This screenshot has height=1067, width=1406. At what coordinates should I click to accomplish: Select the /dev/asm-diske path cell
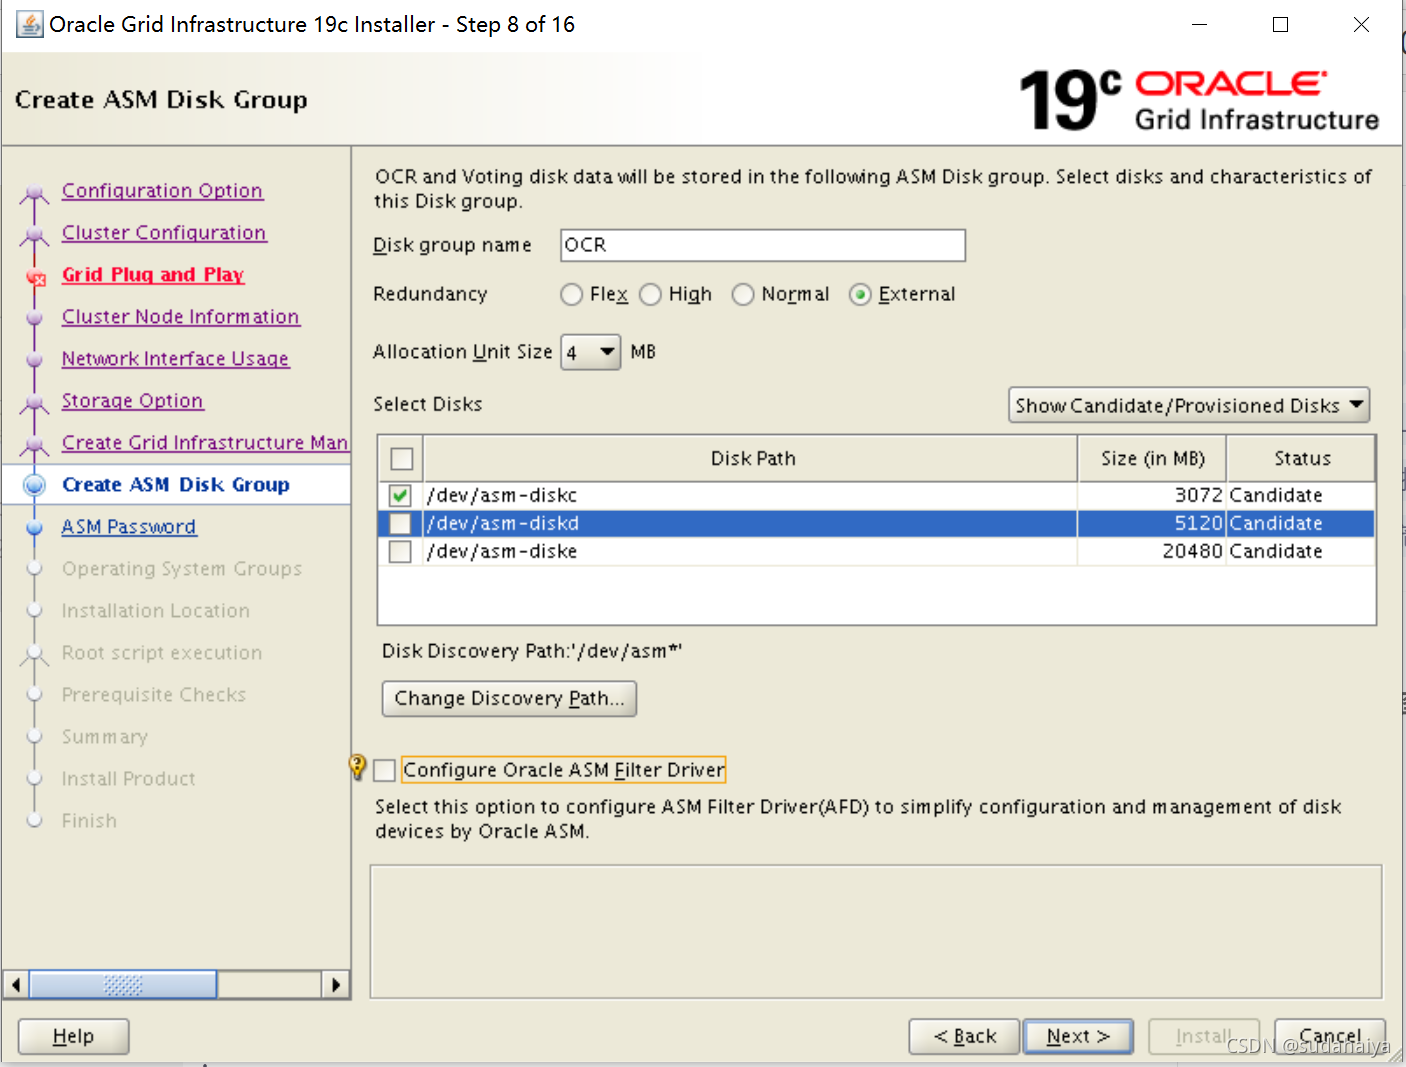[x=751, y=551]
